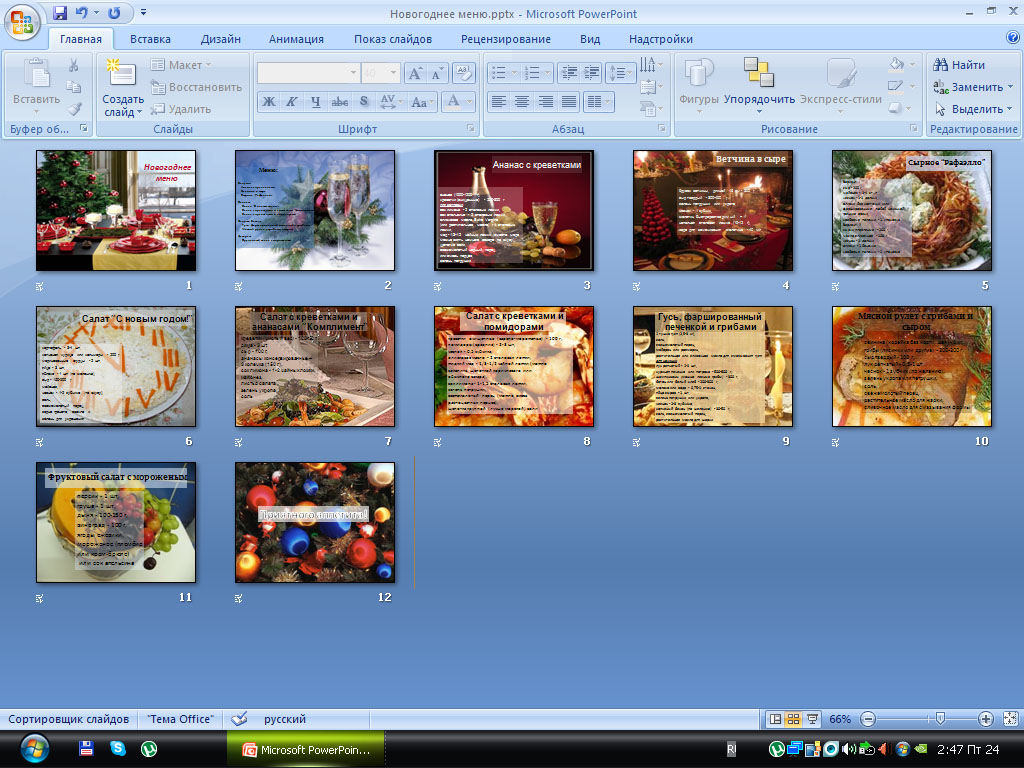Click the Найти binoculars button

pos(959,65)
